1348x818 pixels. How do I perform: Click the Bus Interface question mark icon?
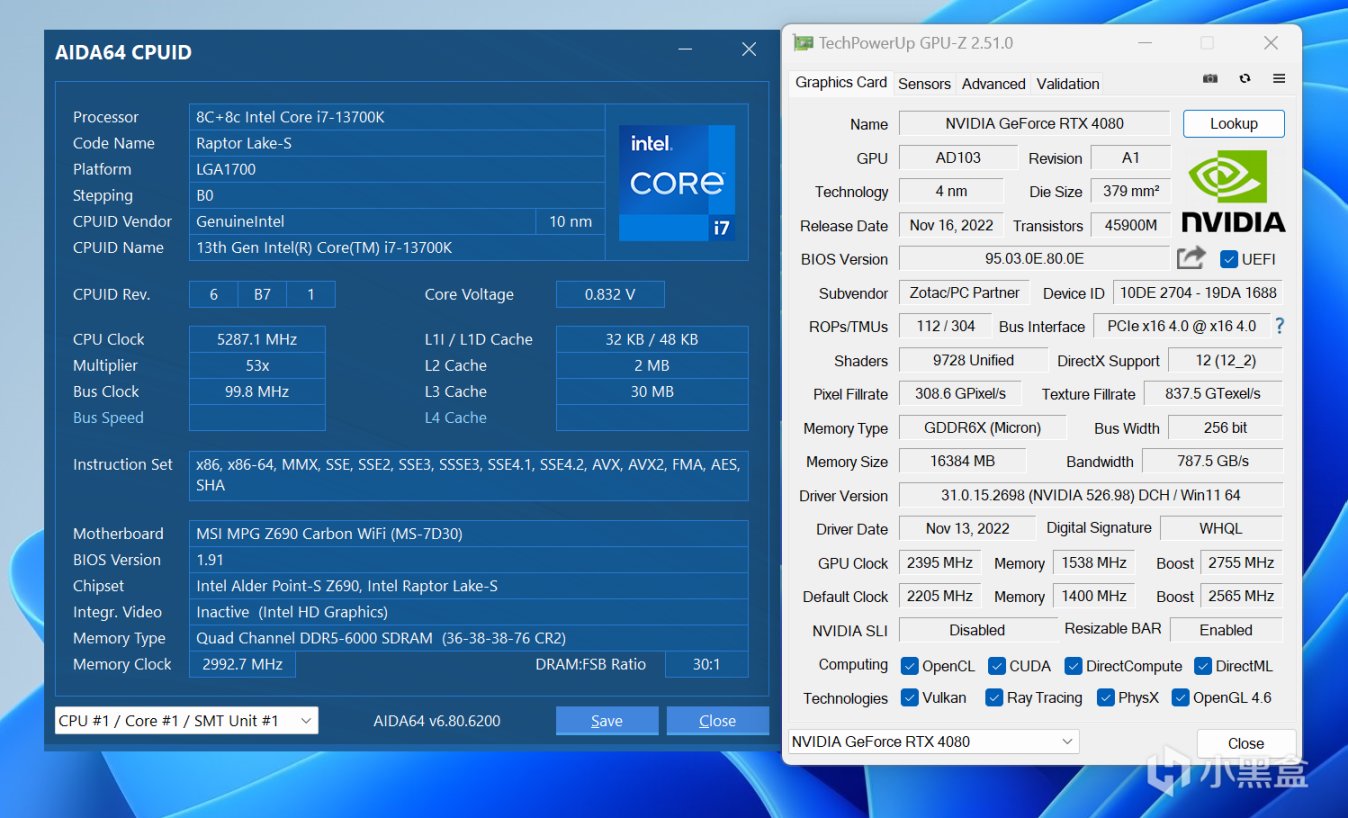[1279, 326]
